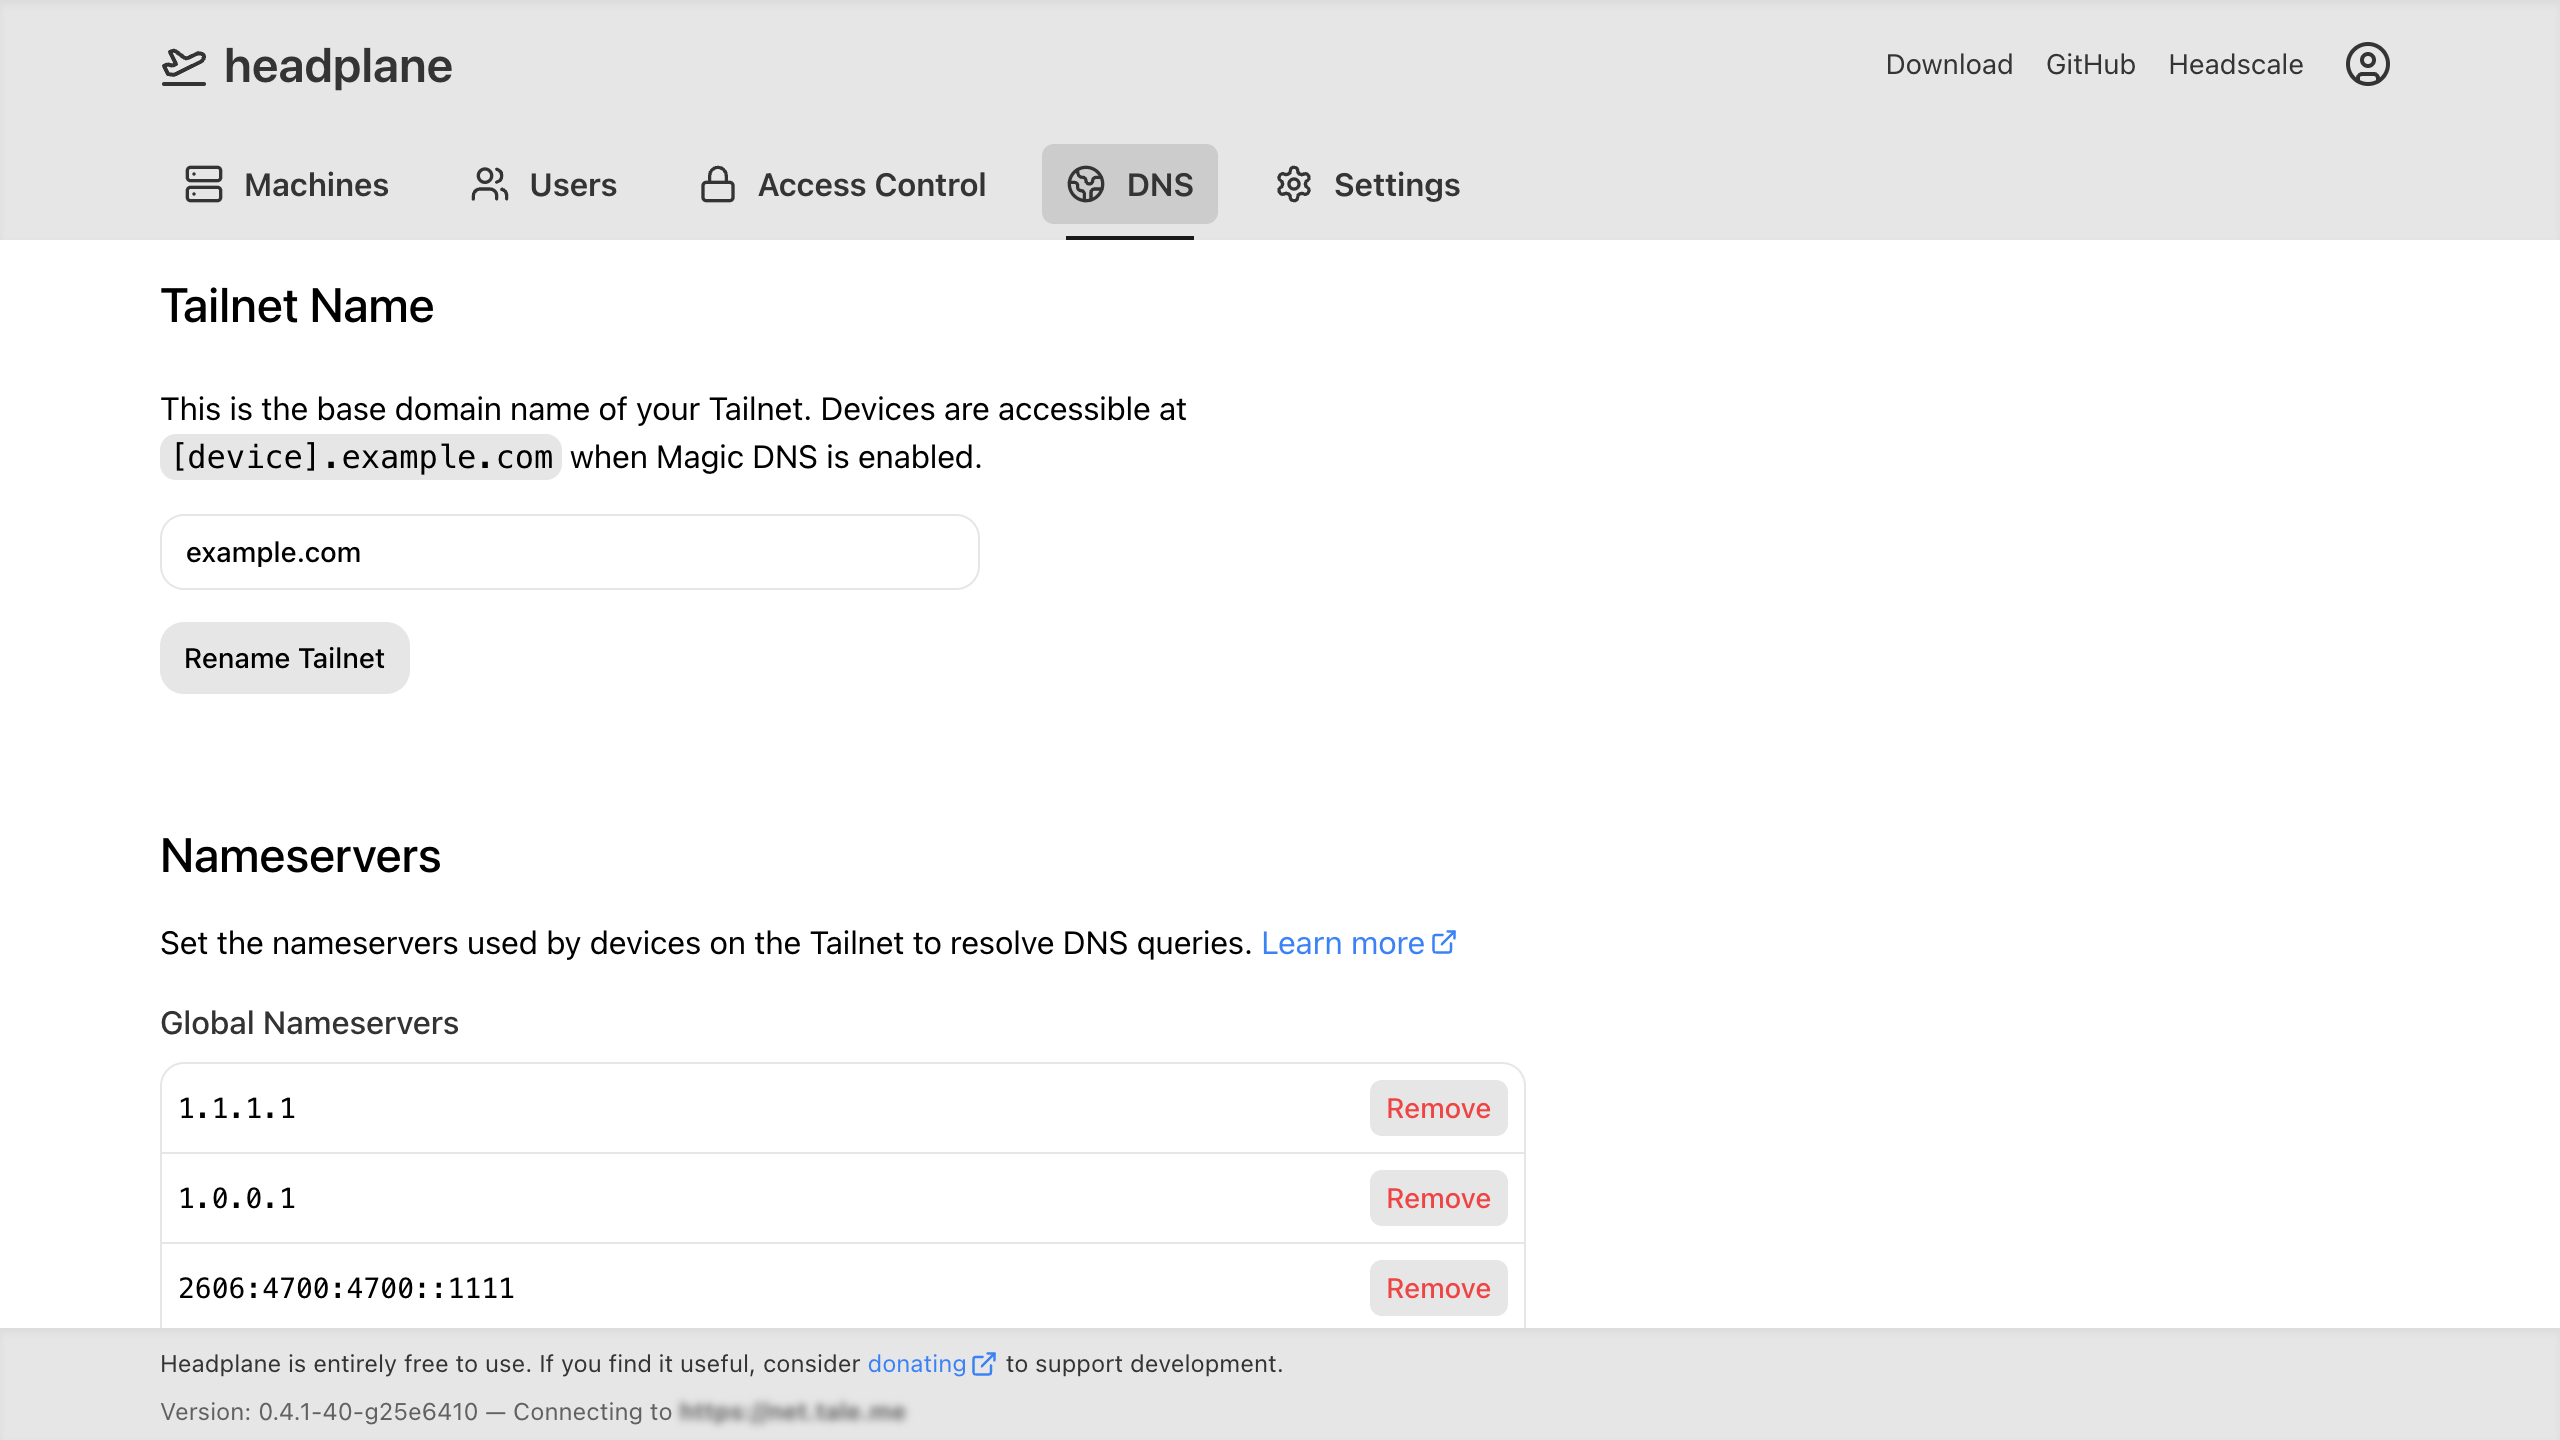Image resolution: width=2560 pixels, height=1440 pixels.
Task: Remove the 1.1.1.1 nameserver
Action: (x=1438, y=1108)
